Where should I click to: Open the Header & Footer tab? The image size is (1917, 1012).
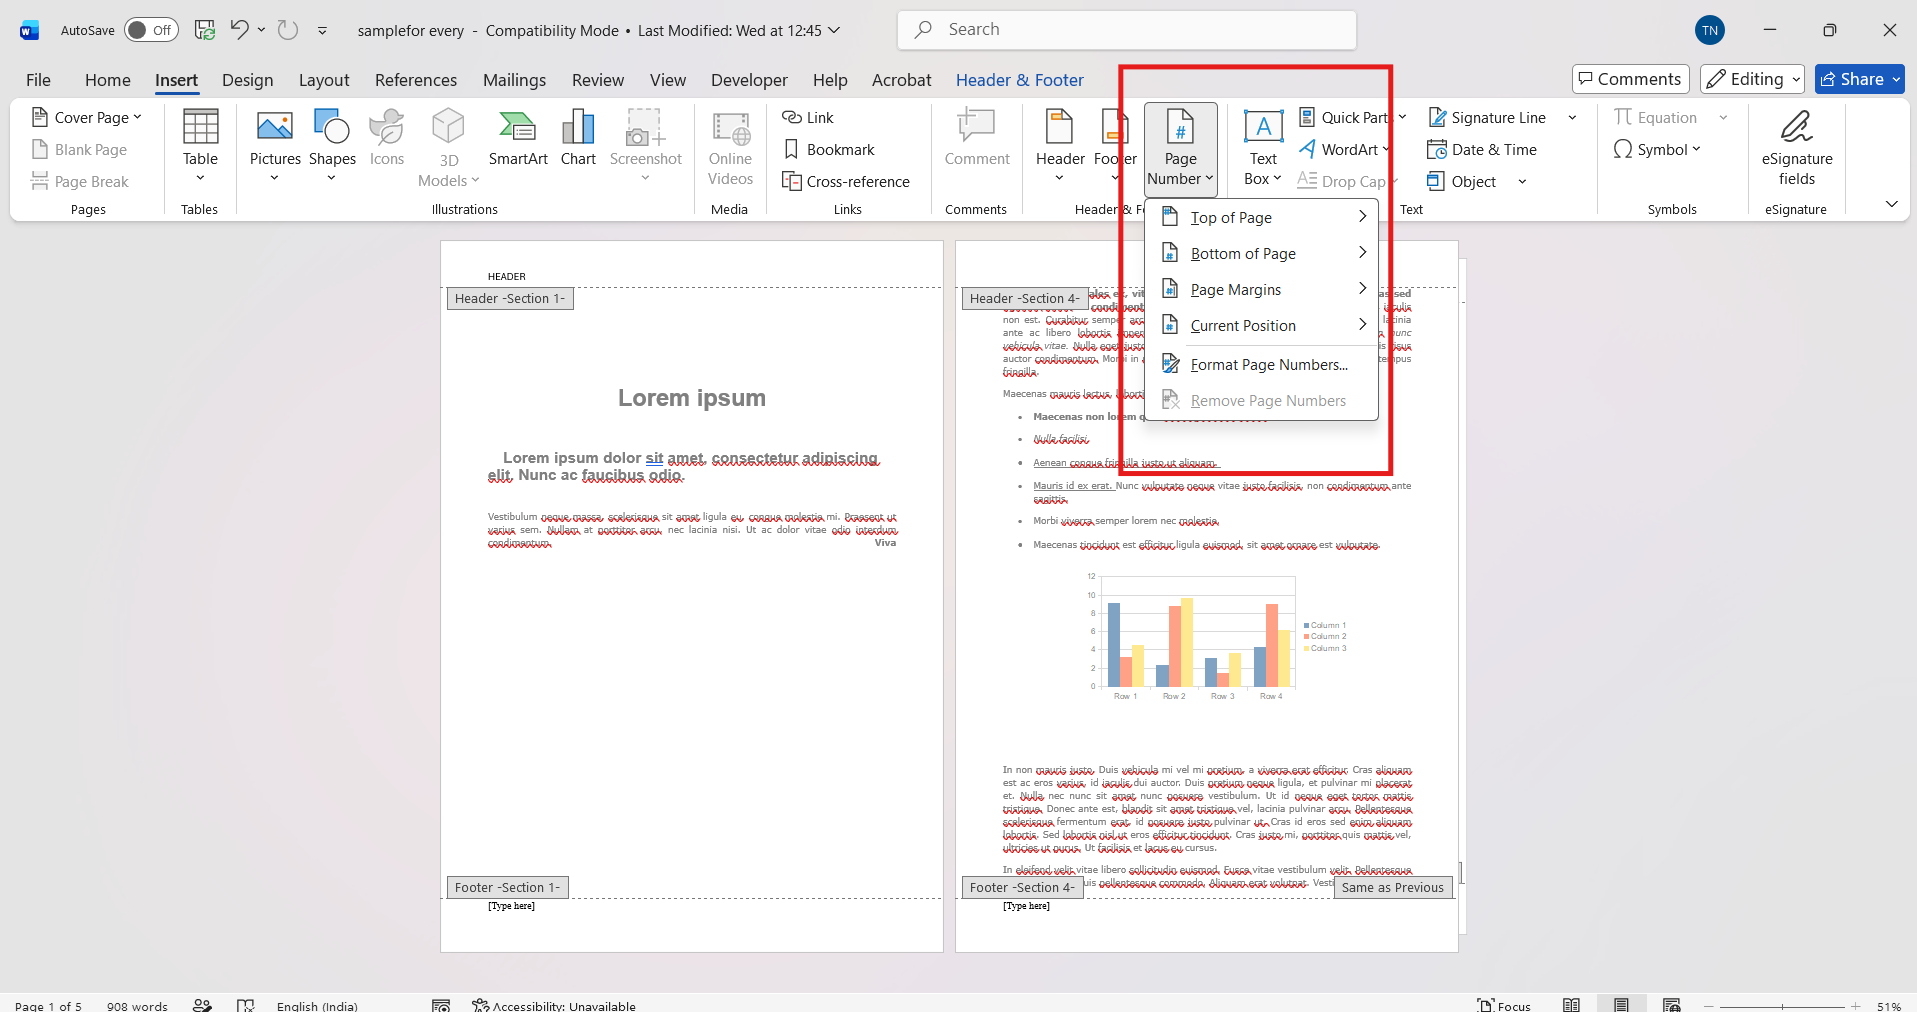[x=1019, y=80]
